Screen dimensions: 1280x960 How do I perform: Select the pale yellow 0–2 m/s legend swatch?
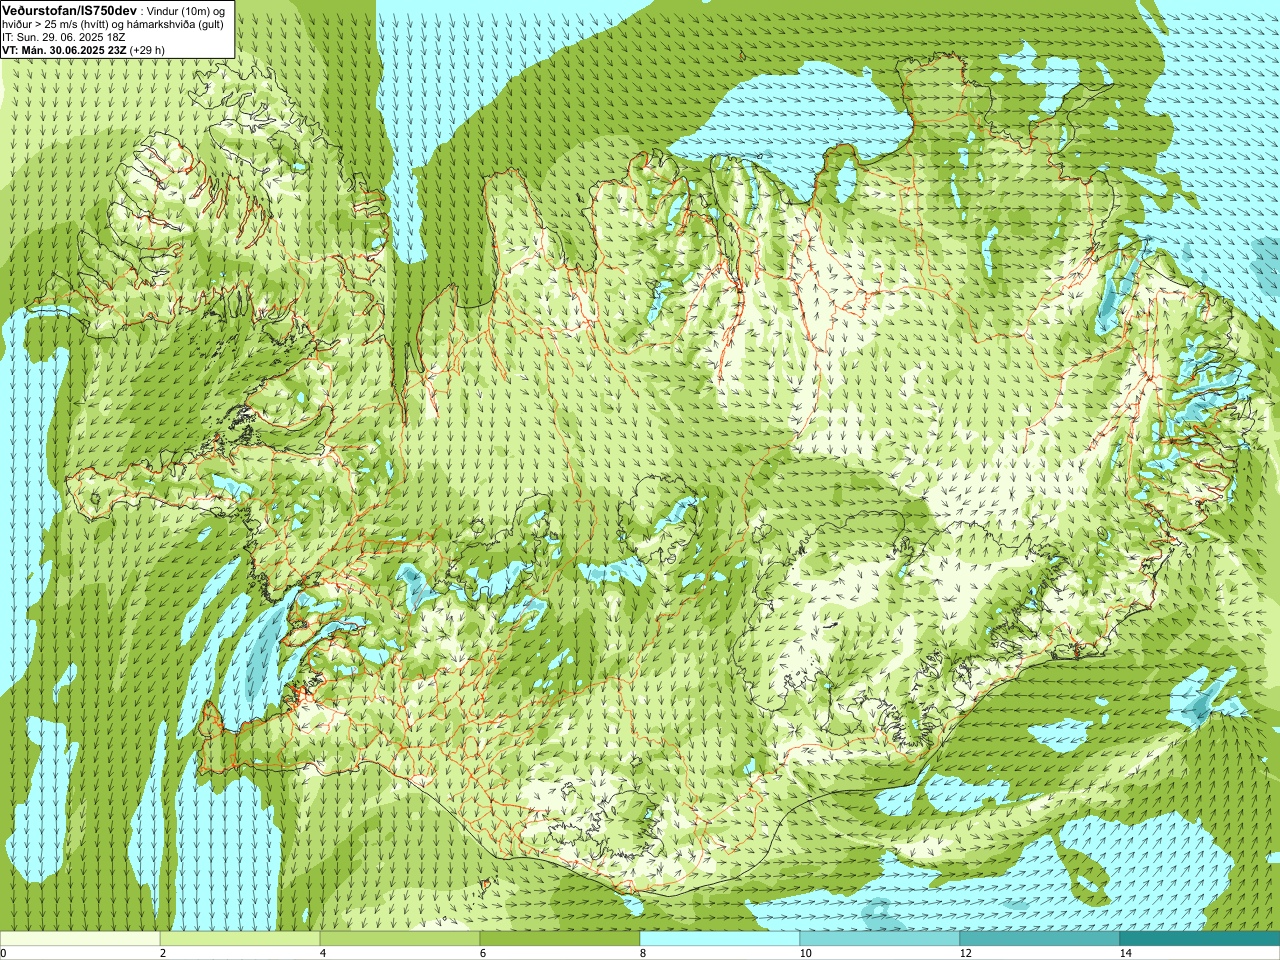pyautogui.click(x=80, y=939)
